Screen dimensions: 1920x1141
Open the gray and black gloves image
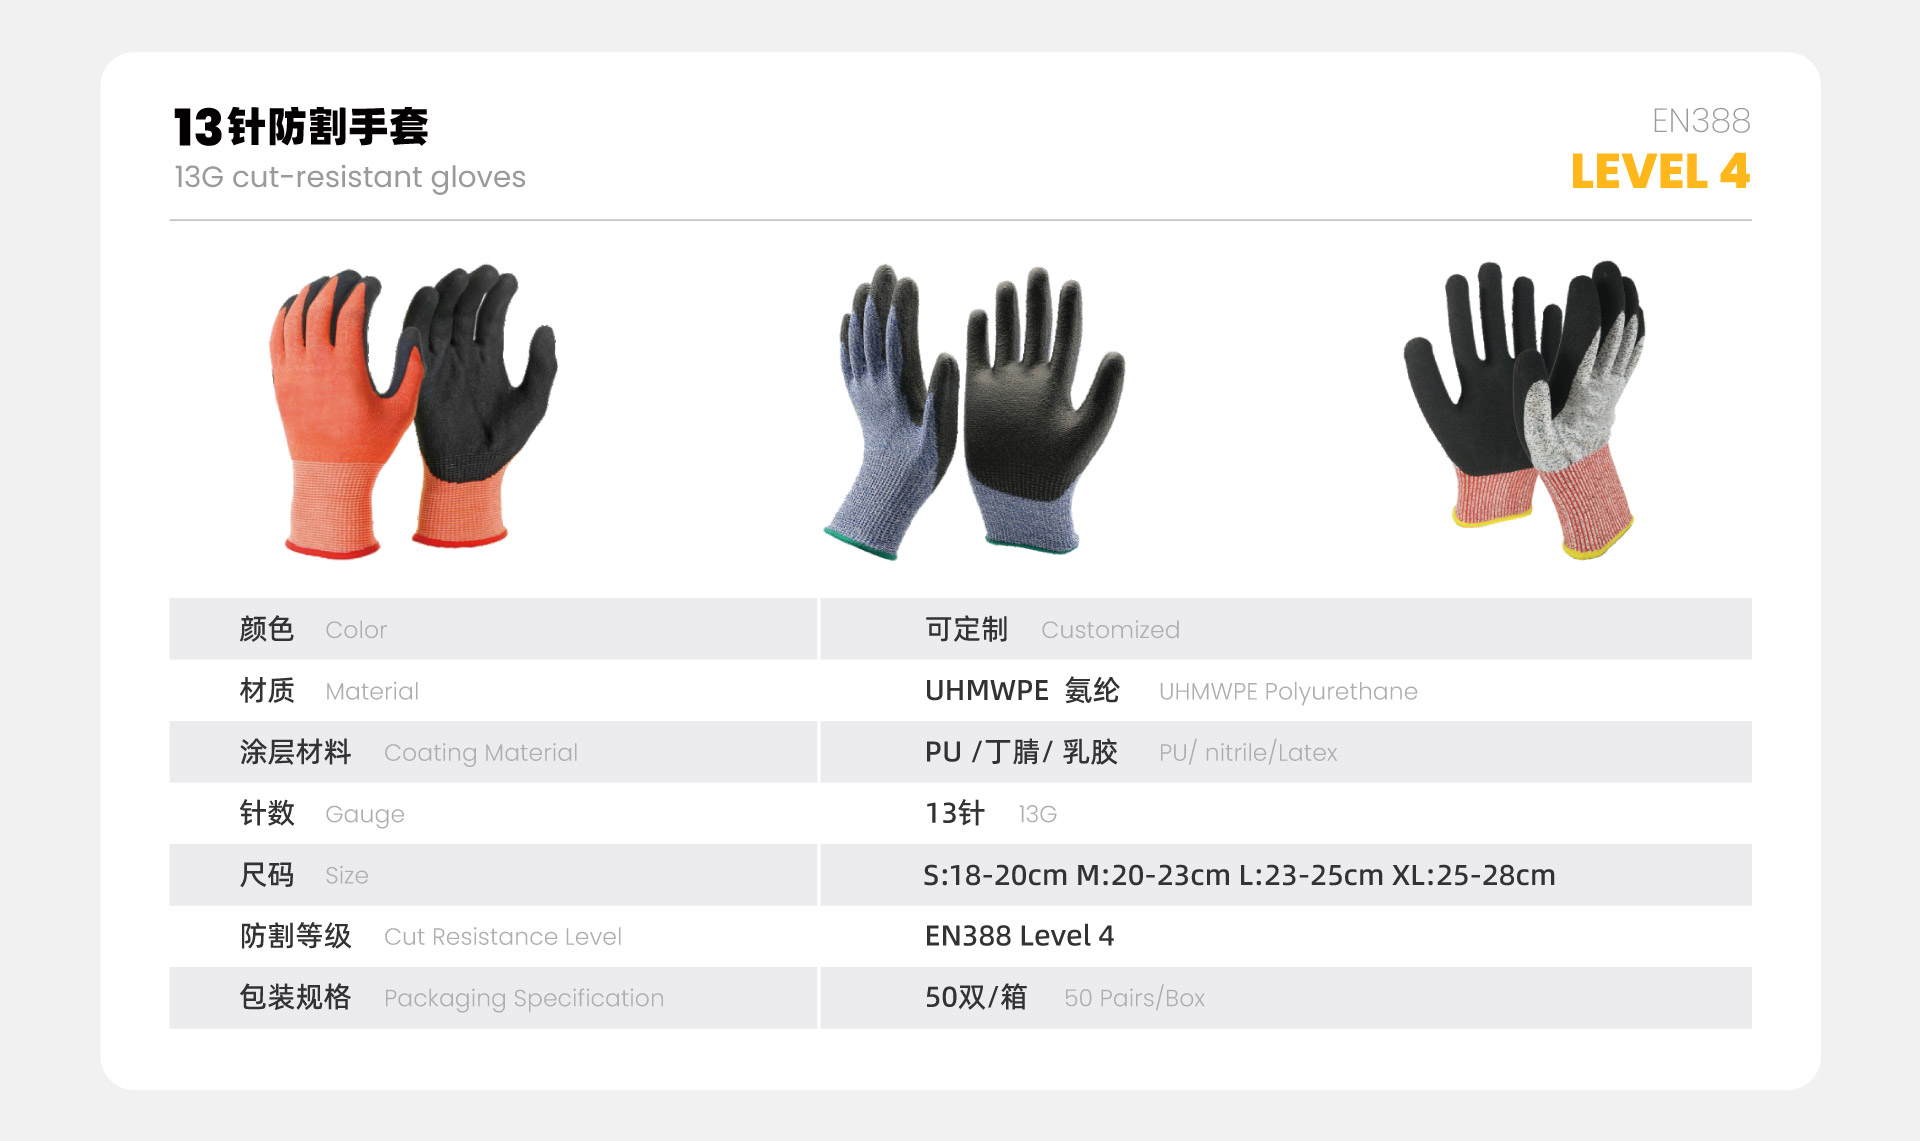1524,410
